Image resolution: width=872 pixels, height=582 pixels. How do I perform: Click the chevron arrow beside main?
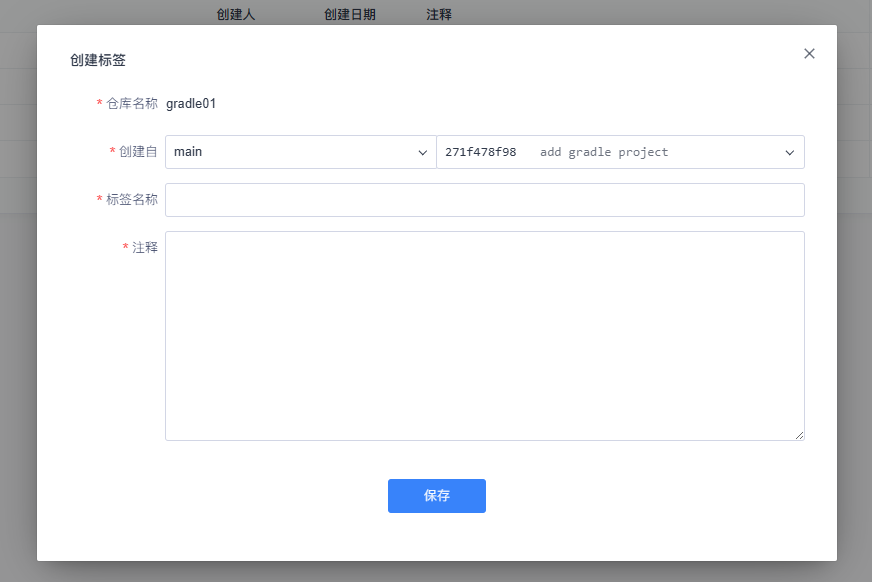(422, 153)
